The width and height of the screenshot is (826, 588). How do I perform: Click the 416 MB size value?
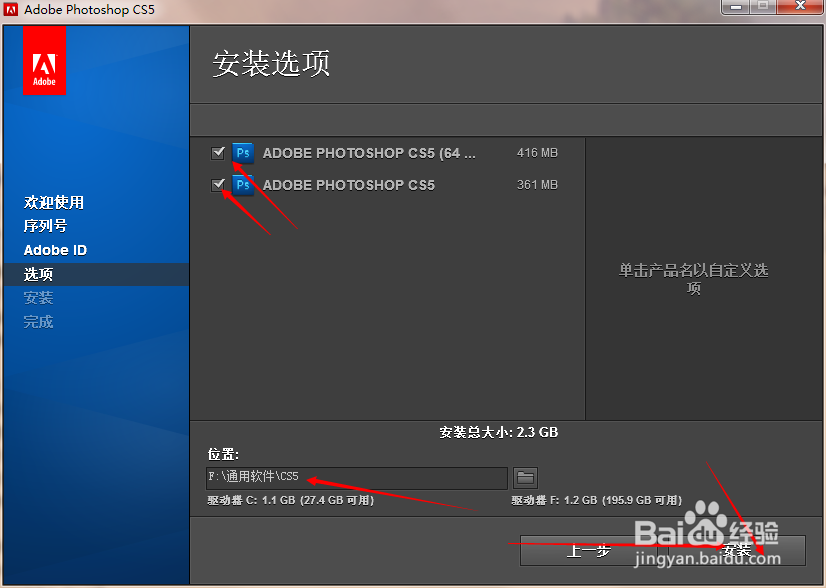tap(537, 153)
